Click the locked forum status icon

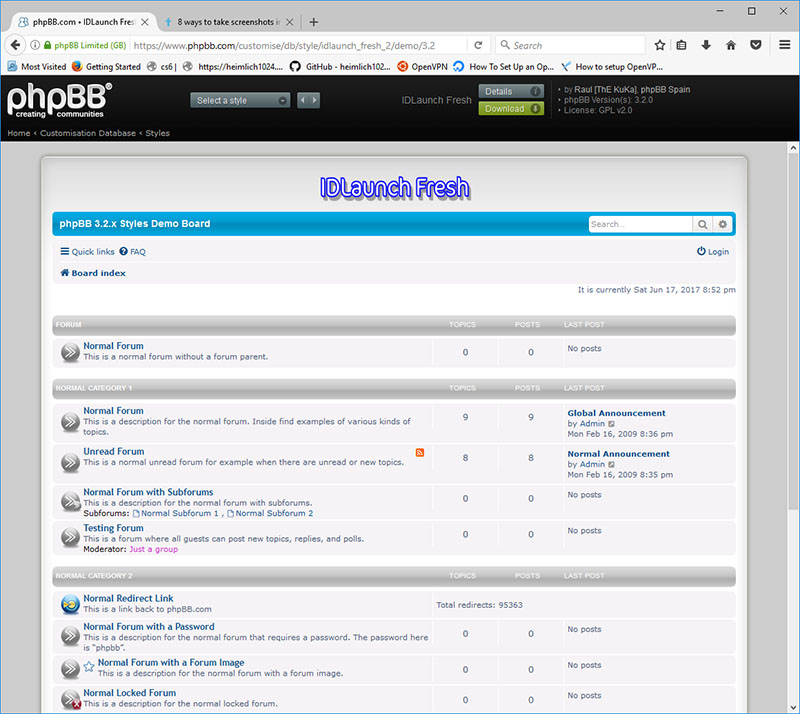click(x=70, y=699)
